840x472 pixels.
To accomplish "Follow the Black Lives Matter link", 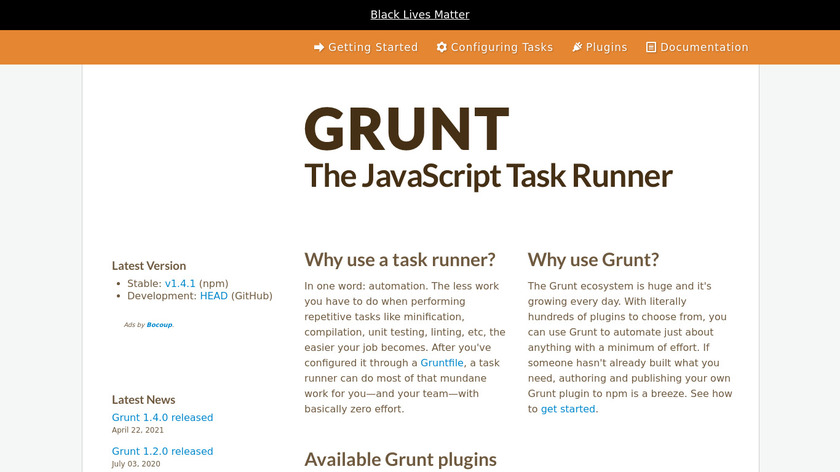I will click(420, 14).
